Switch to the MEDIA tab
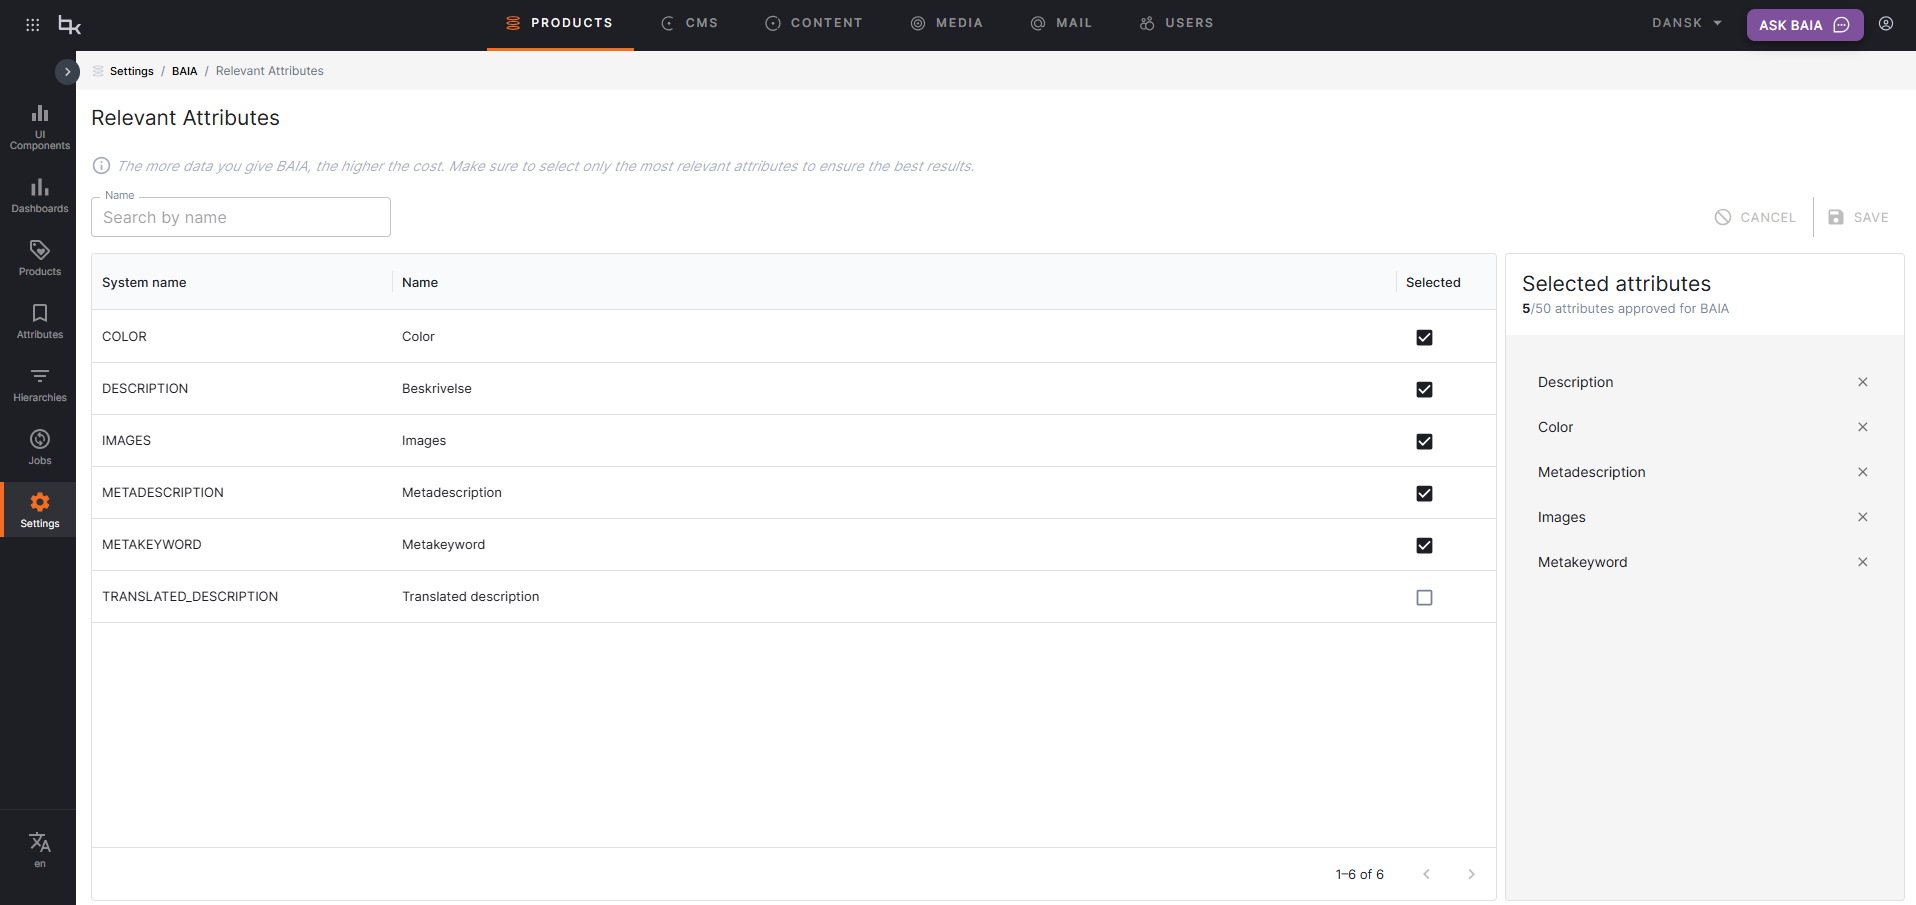Image resolution: width=1916 pixels, height=905 pixels. click(947, 23)
